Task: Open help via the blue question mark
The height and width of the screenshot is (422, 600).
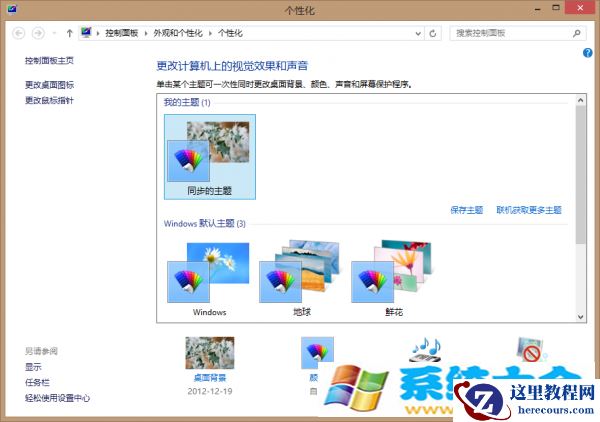Action: (587, 53)
